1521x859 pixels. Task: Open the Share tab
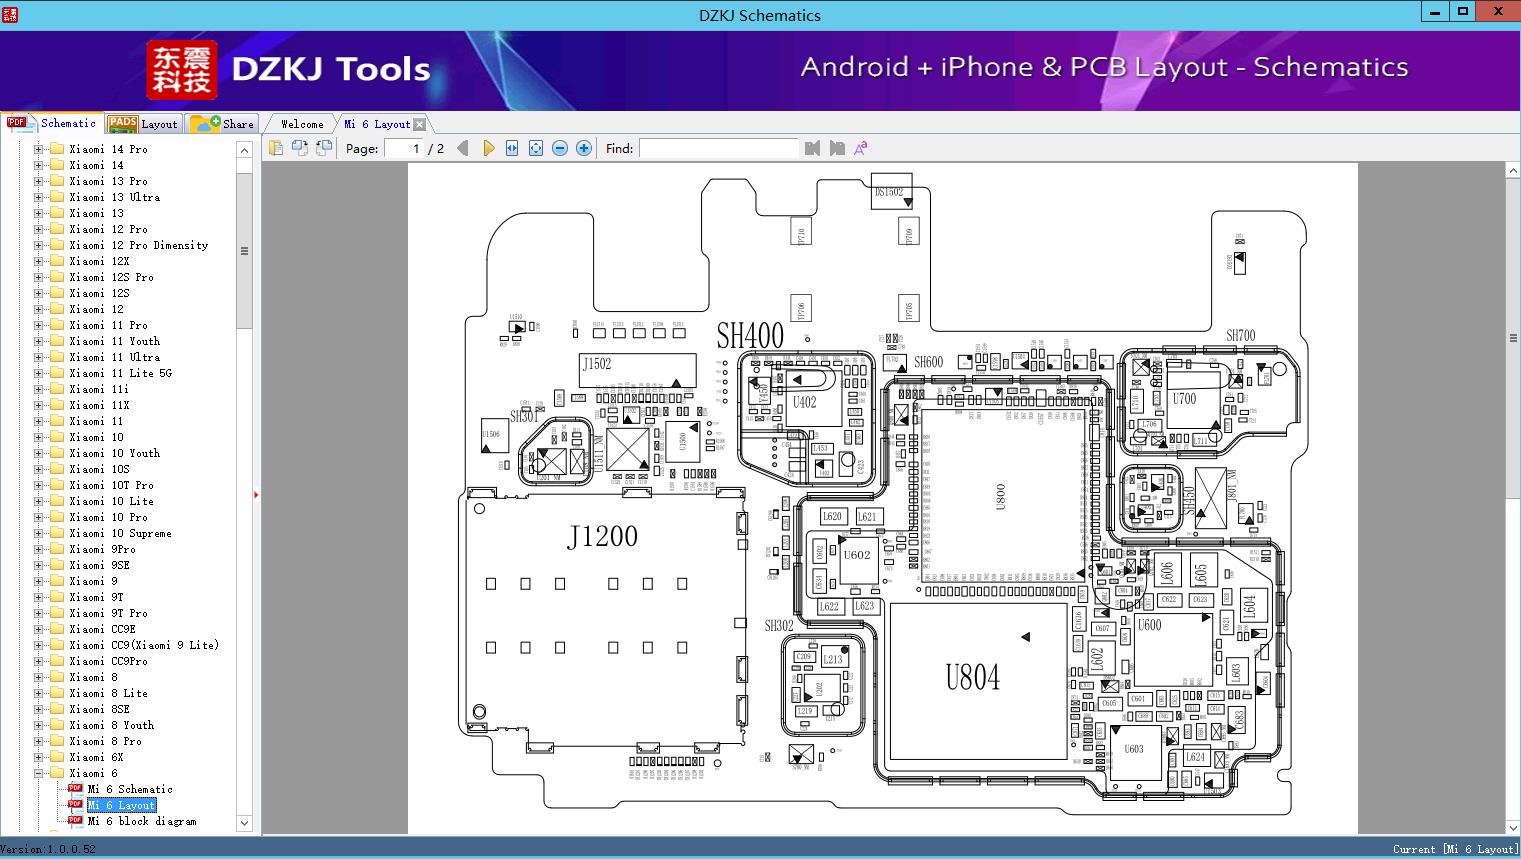(x=223, y=123)
